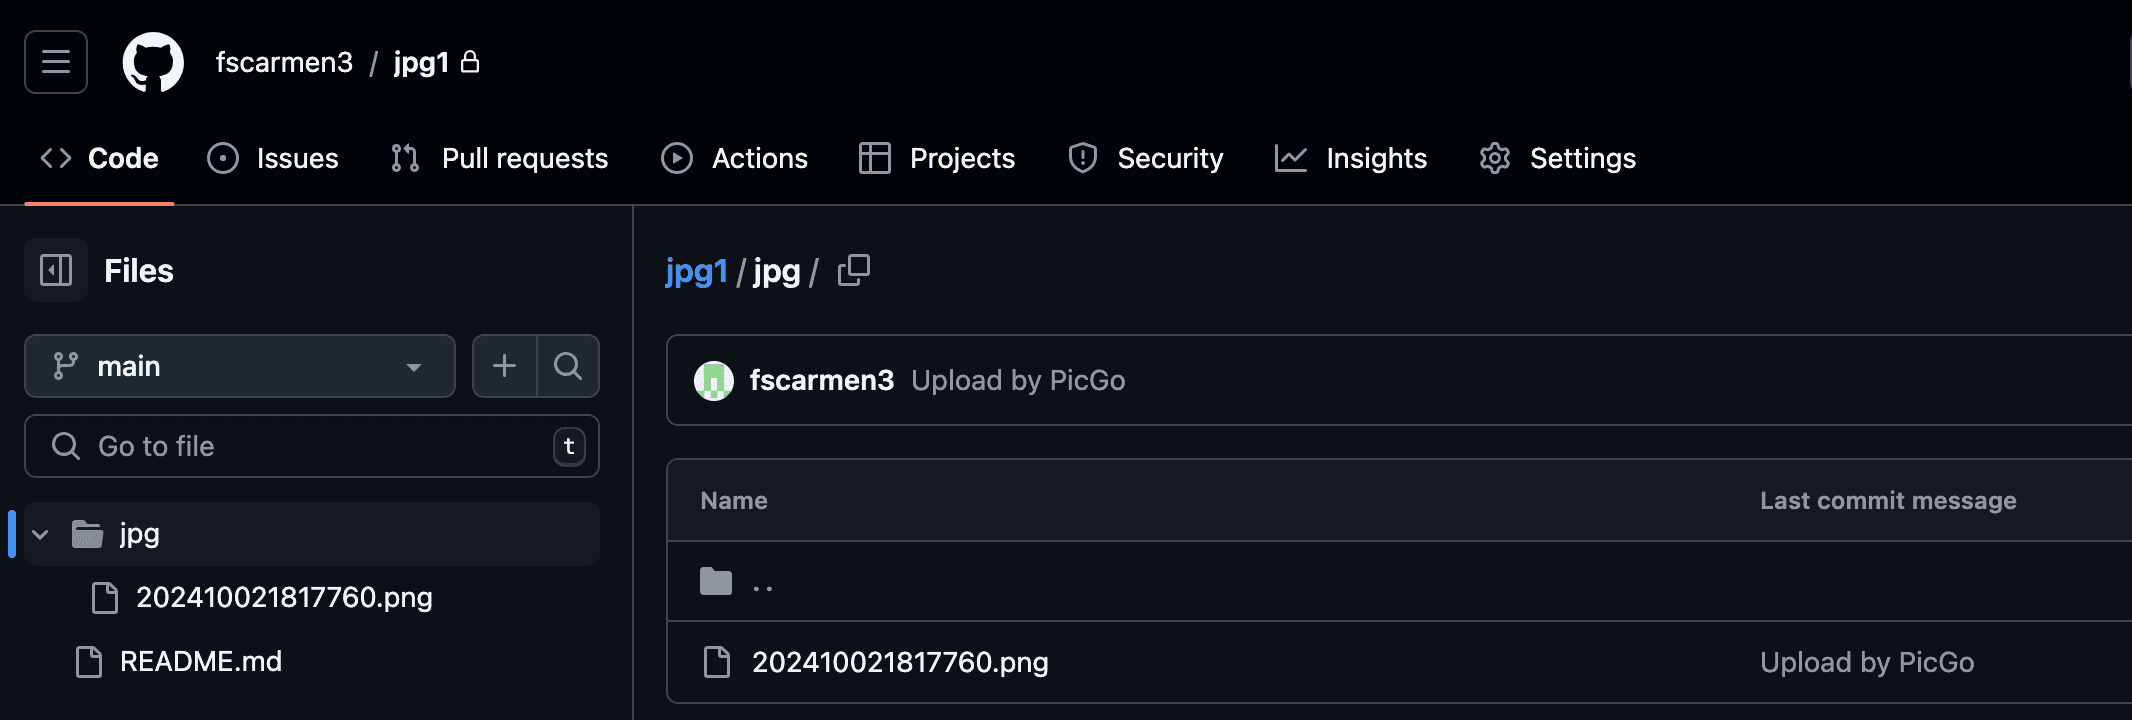
Task: Go to repository Settings tab
Action: (1558, 158)
